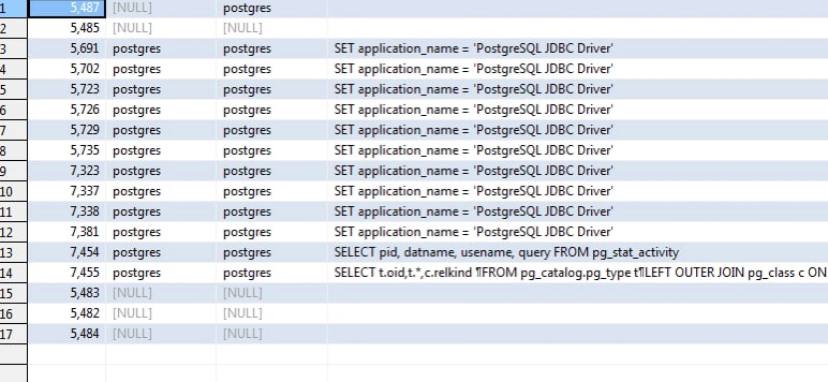The width and height of the screenshot is (828, 382).
Task: Click the [NULL] datname cell in row 5,483
Action: click(161, 293)
